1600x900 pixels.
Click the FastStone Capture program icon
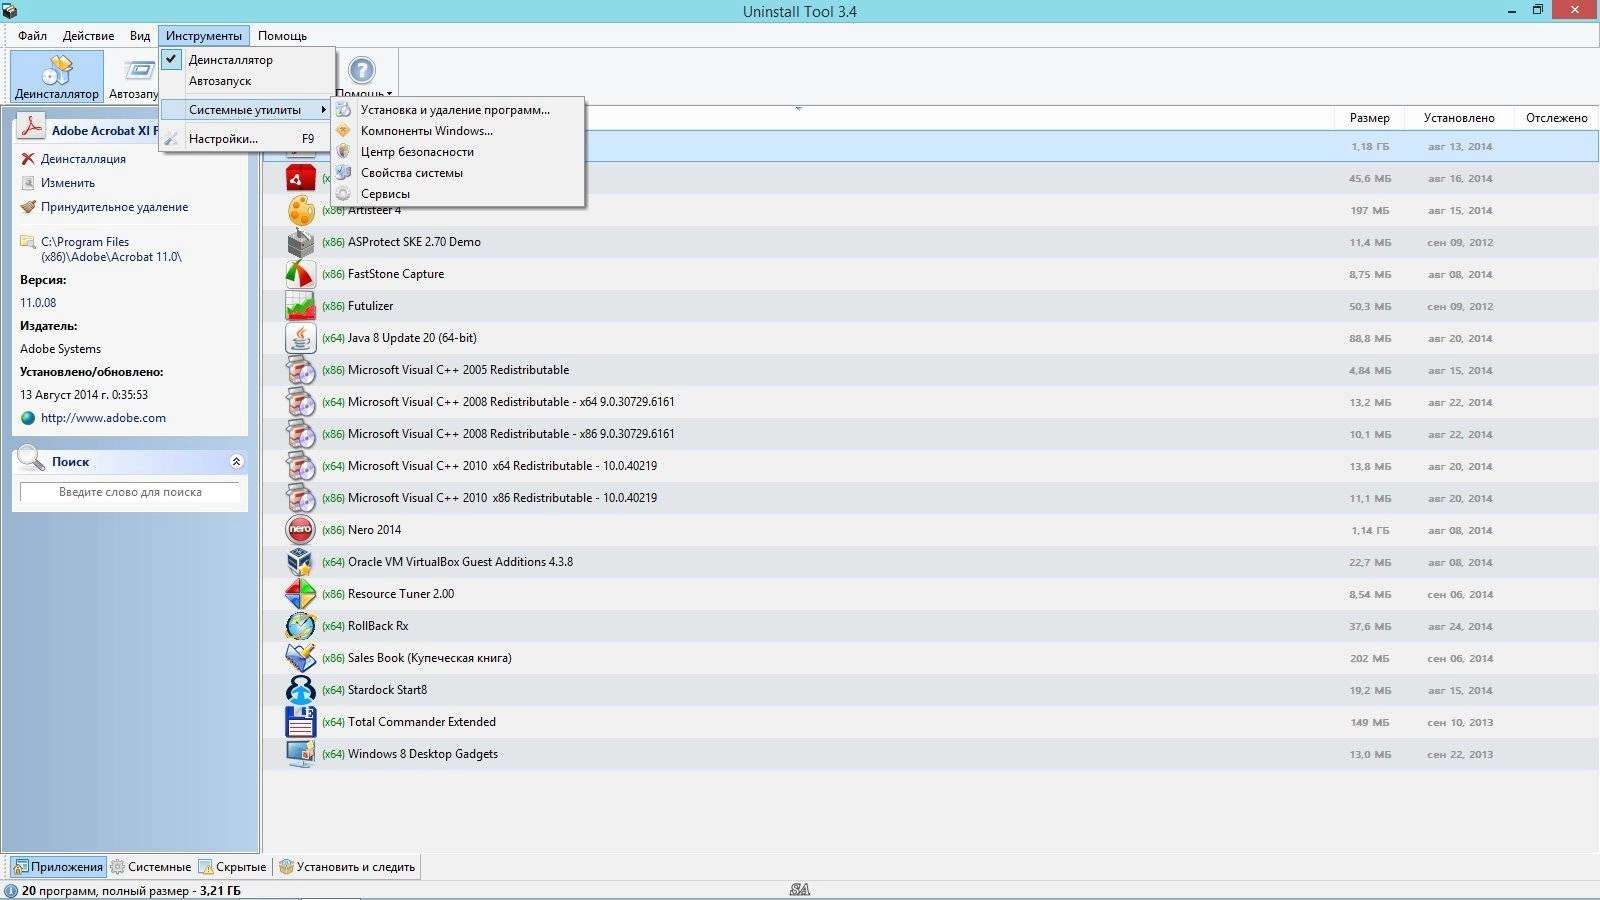coord(300,274)
